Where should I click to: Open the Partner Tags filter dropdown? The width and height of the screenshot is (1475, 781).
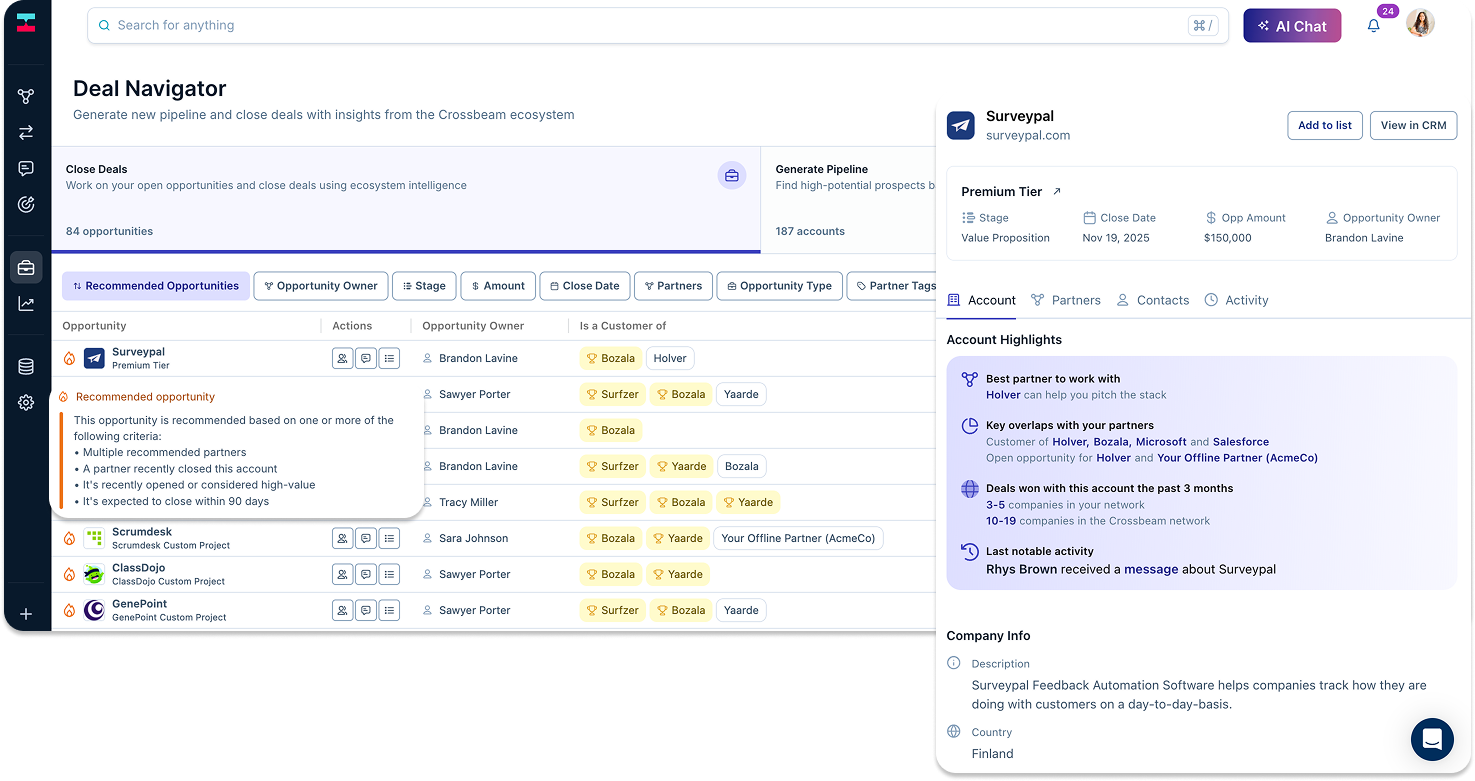tap(892, 286)
